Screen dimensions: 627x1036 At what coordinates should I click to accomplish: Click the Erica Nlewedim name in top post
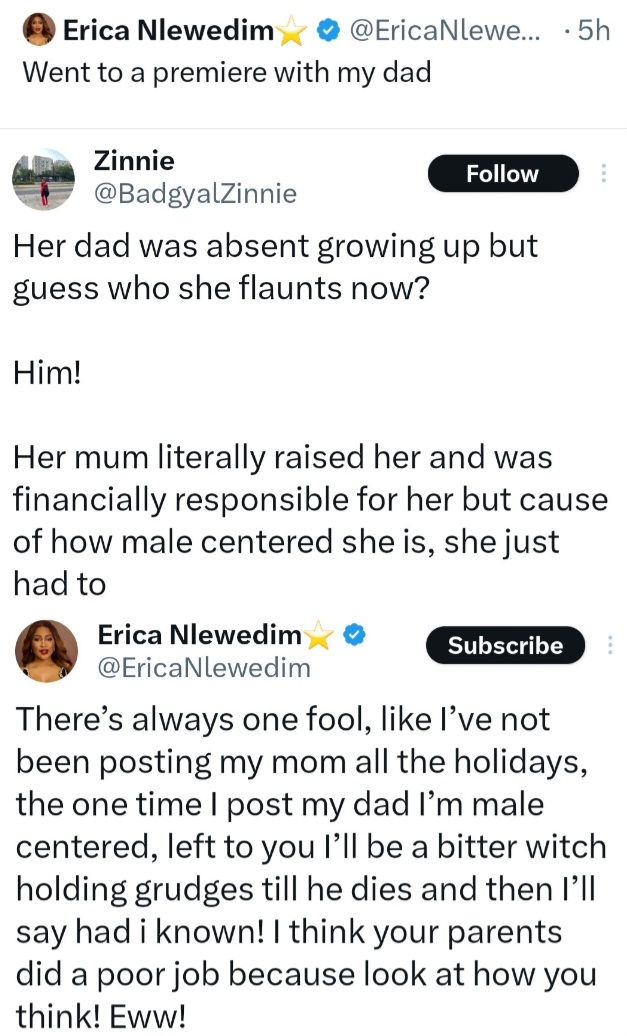pyautogui.click(x=167, y=32)
